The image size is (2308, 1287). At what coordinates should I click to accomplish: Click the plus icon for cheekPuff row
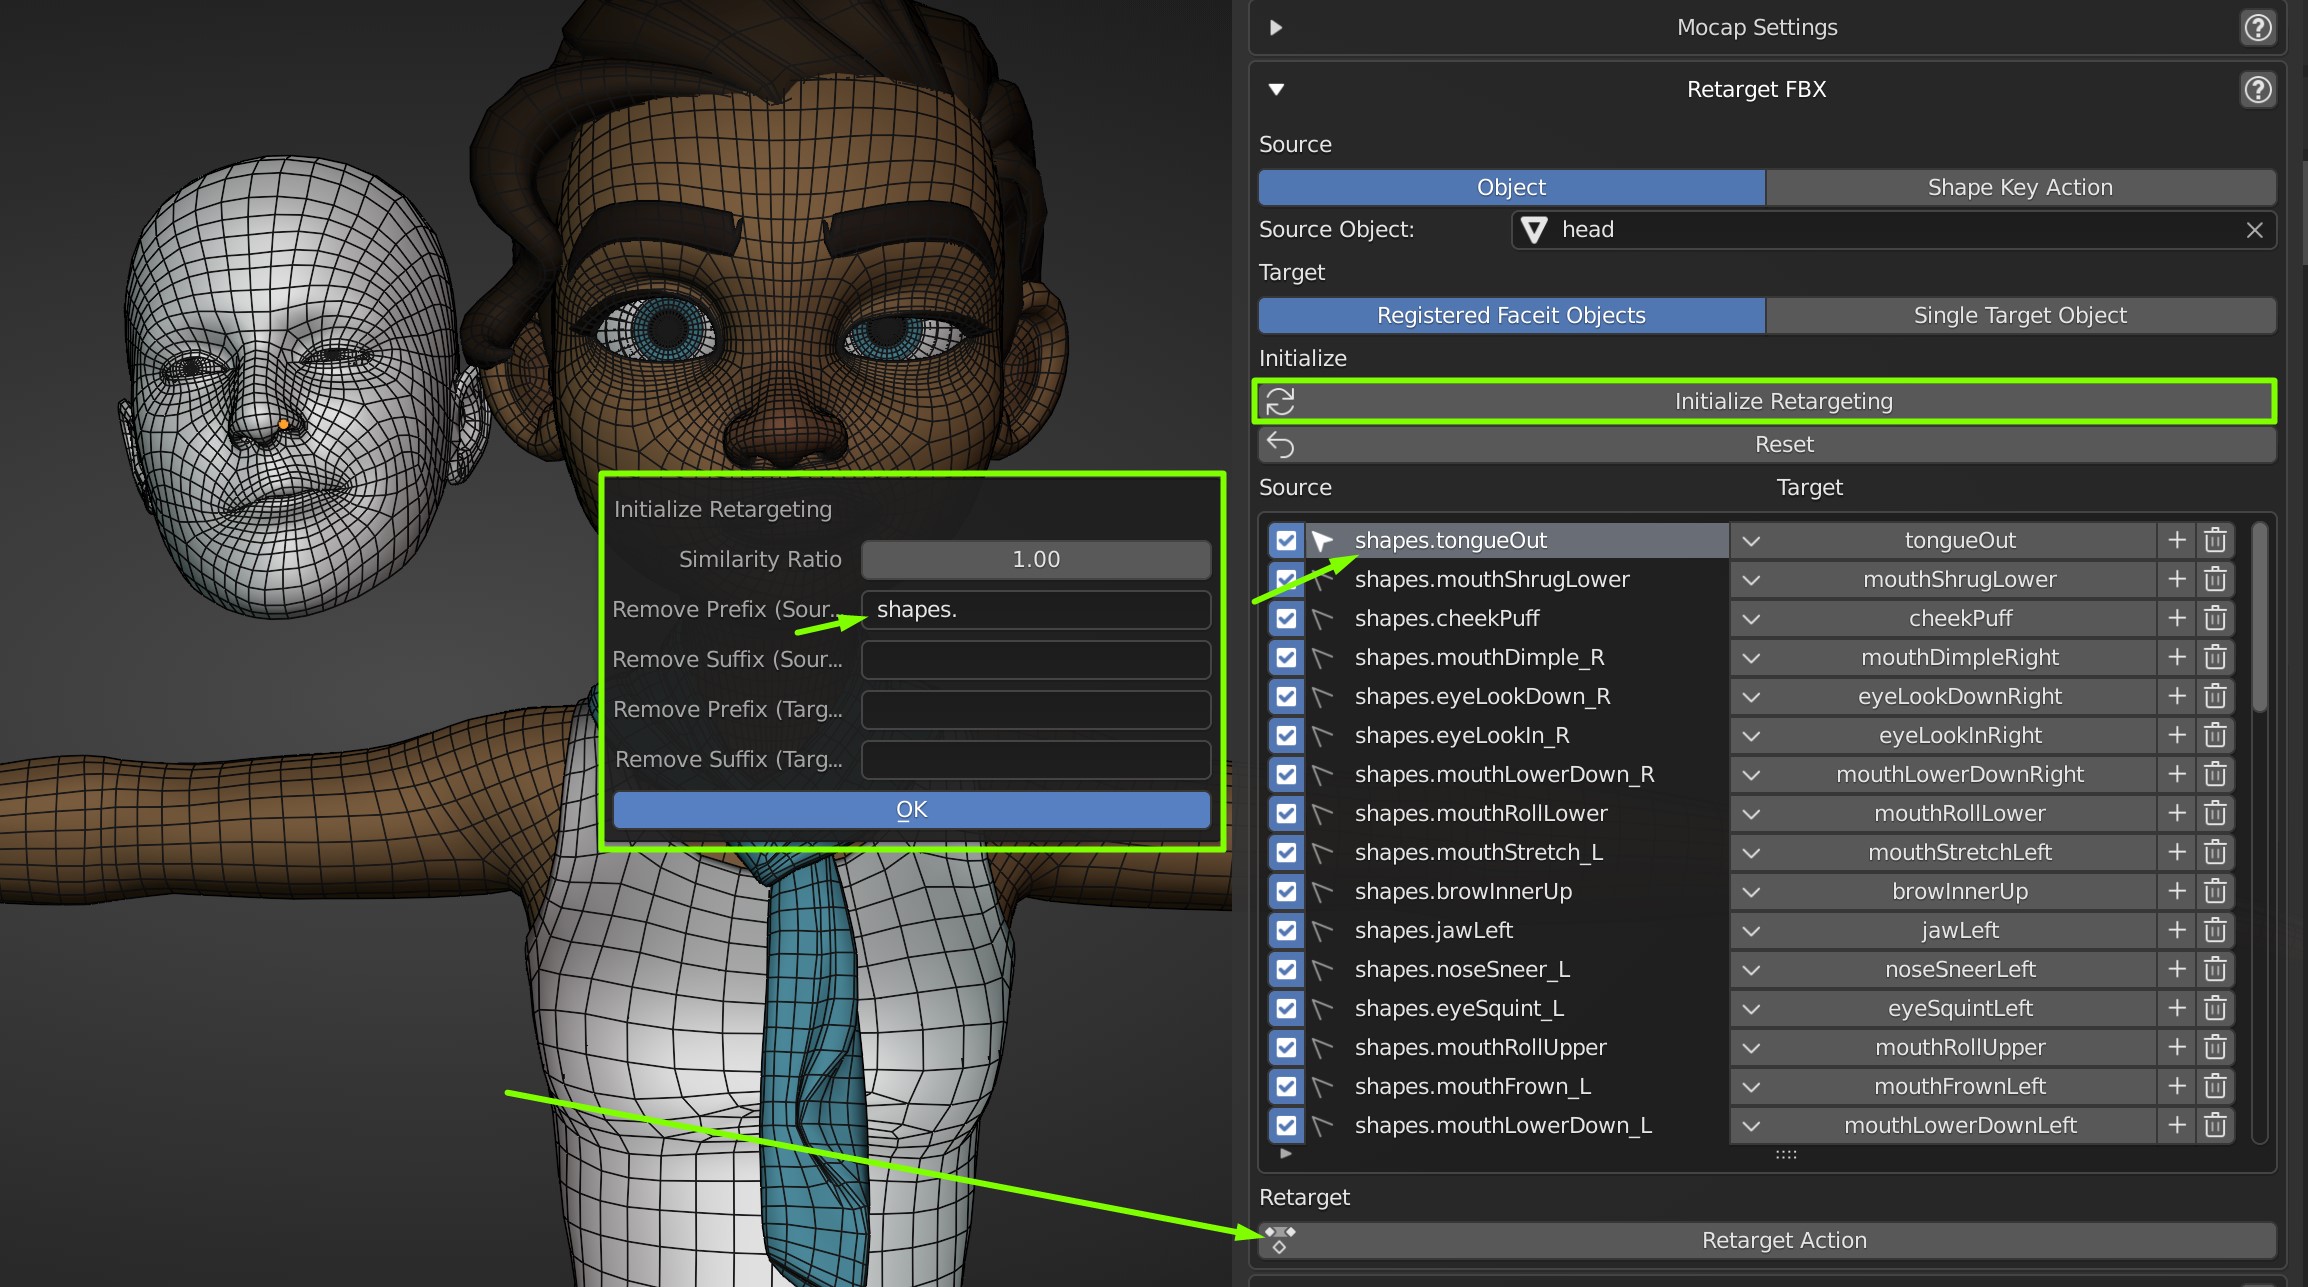pos(2177,619)
